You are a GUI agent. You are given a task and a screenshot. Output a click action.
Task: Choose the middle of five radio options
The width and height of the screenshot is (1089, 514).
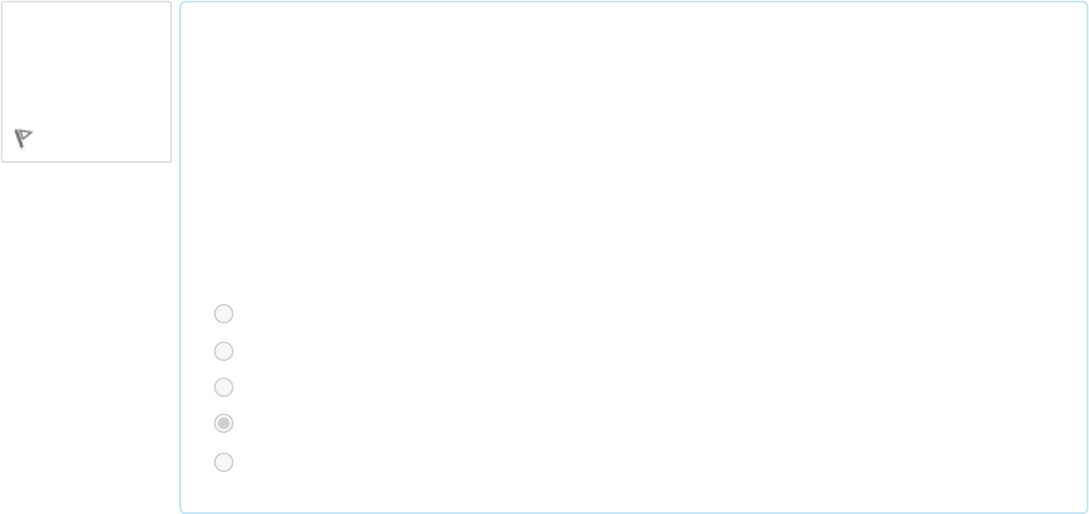224,388
